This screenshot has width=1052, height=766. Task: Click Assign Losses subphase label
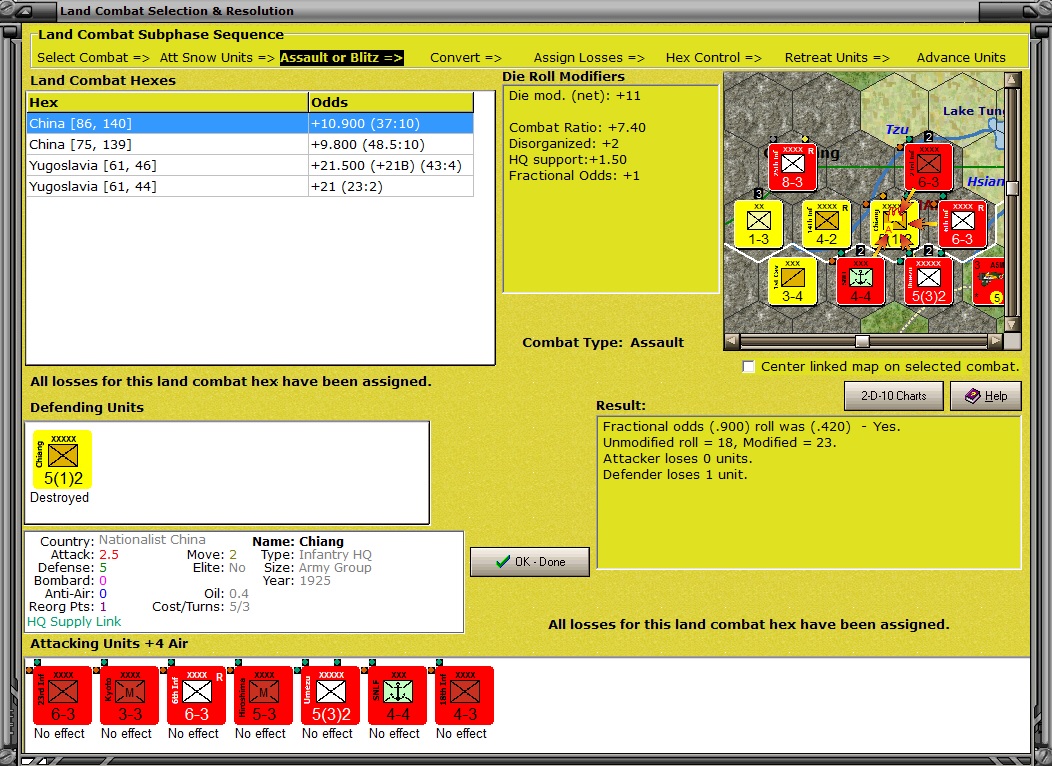(589, 58)
